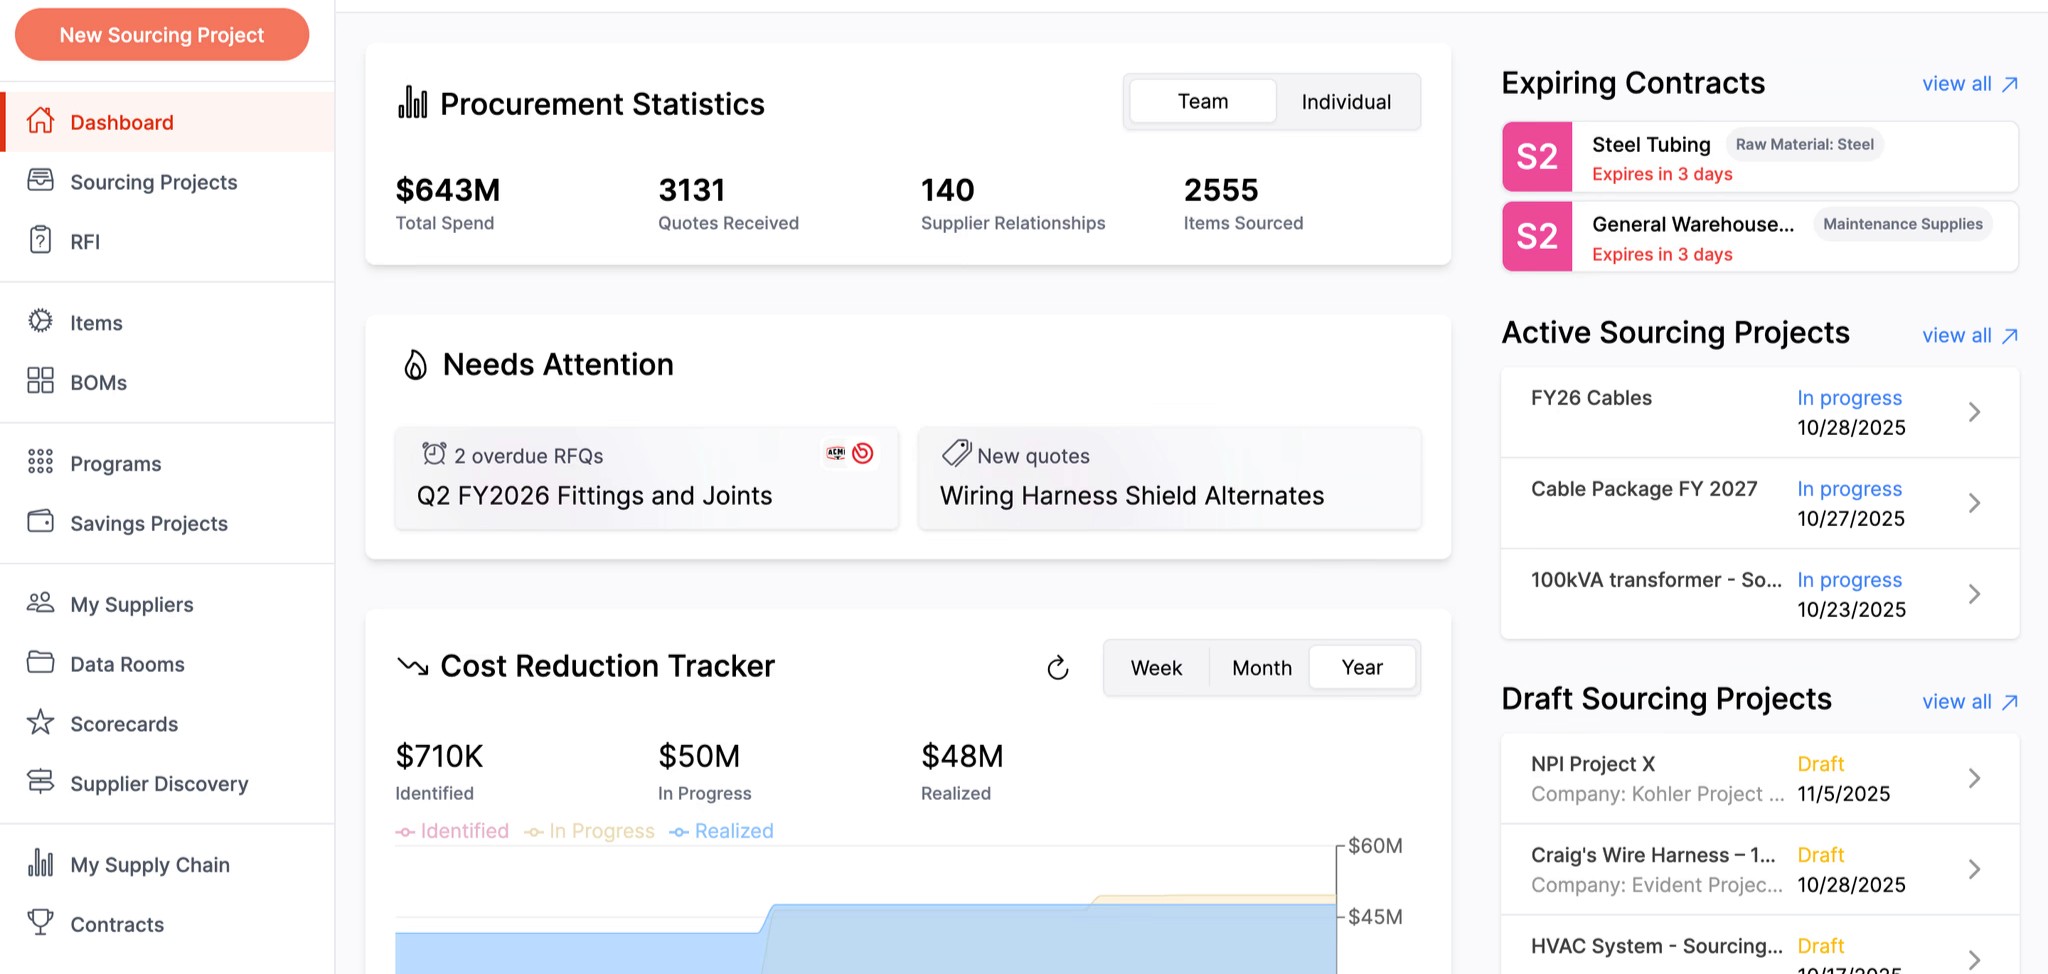Expand the NPI Project X chevron
Viewport: 2048px width, 974px height.
pyautogui.click(x=1974, y=778)
